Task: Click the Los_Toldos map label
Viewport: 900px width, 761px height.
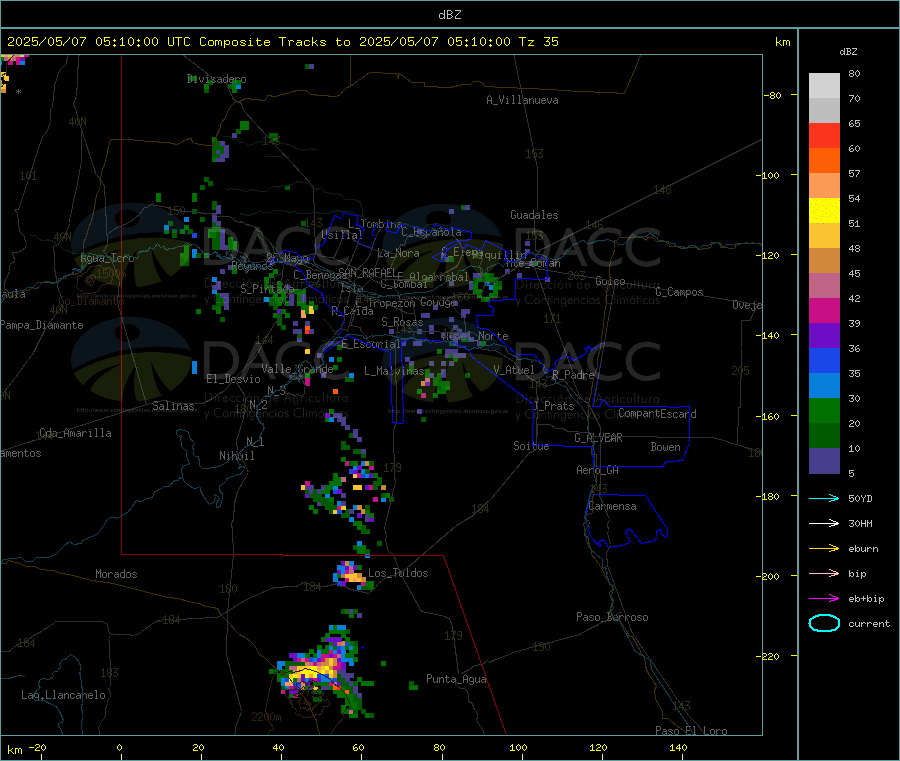Action: (398, 573)
